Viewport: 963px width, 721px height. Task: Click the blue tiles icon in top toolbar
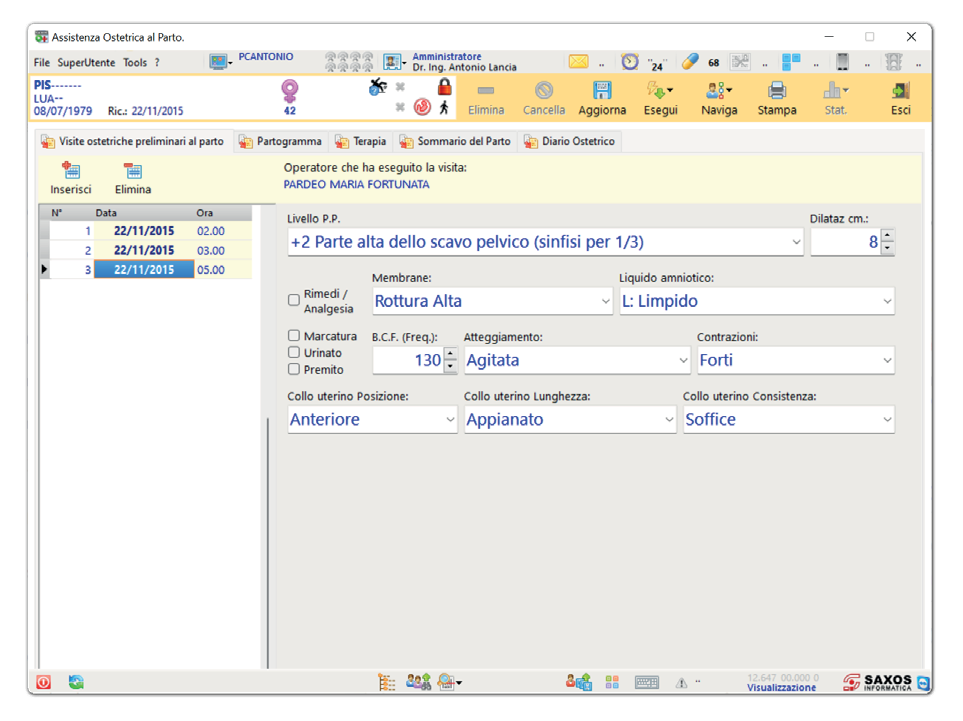pyautogui.click(x=791, y=61)
